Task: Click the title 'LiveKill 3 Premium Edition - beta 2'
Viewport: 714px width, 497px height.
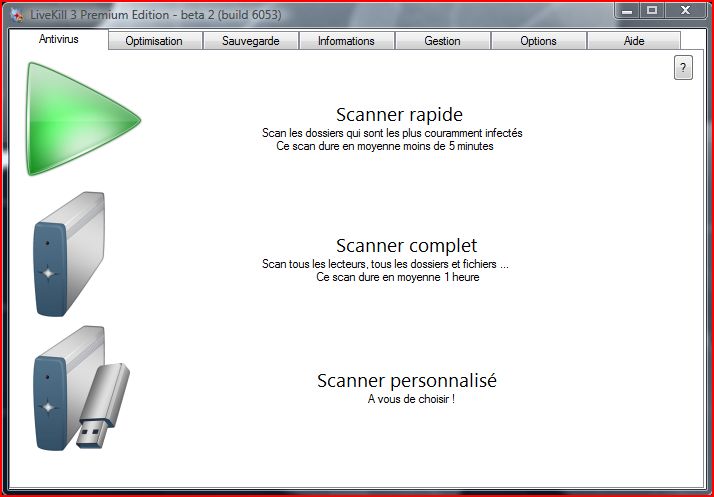Action: point(122,15)
